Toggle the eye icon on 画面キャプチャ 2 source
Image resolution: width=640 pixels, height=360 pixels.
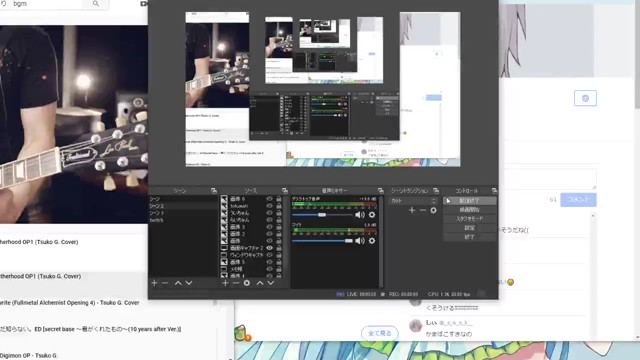(269, 248)
